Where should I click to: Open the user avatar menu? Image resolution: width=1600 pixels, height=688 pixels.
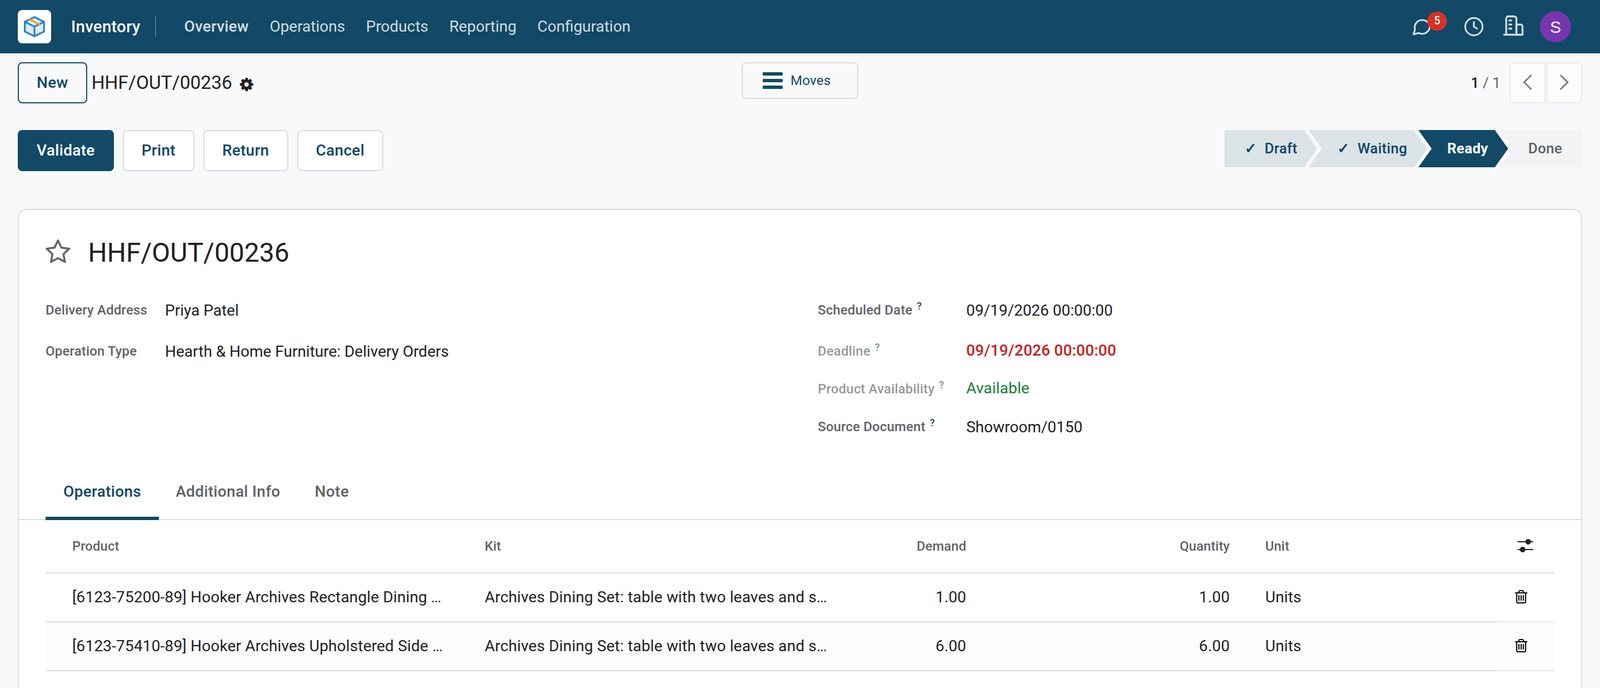1555,27
